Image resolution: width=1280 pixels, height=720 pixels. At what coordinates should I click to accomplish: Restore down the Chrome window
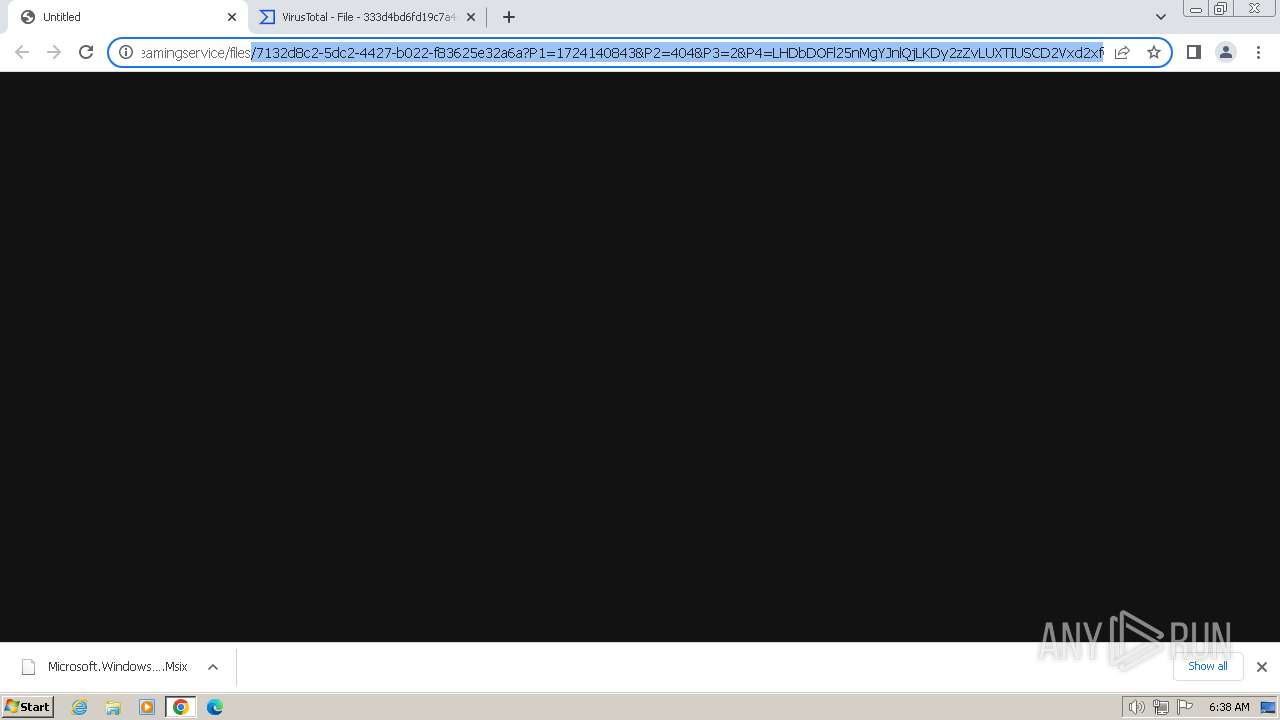coord(1221,9)
